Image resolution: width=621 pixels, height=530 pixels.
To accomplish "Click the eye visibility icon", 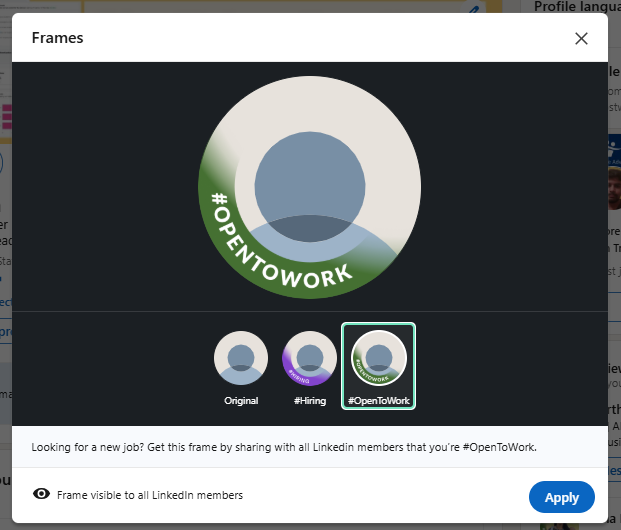I will point(41,494).
